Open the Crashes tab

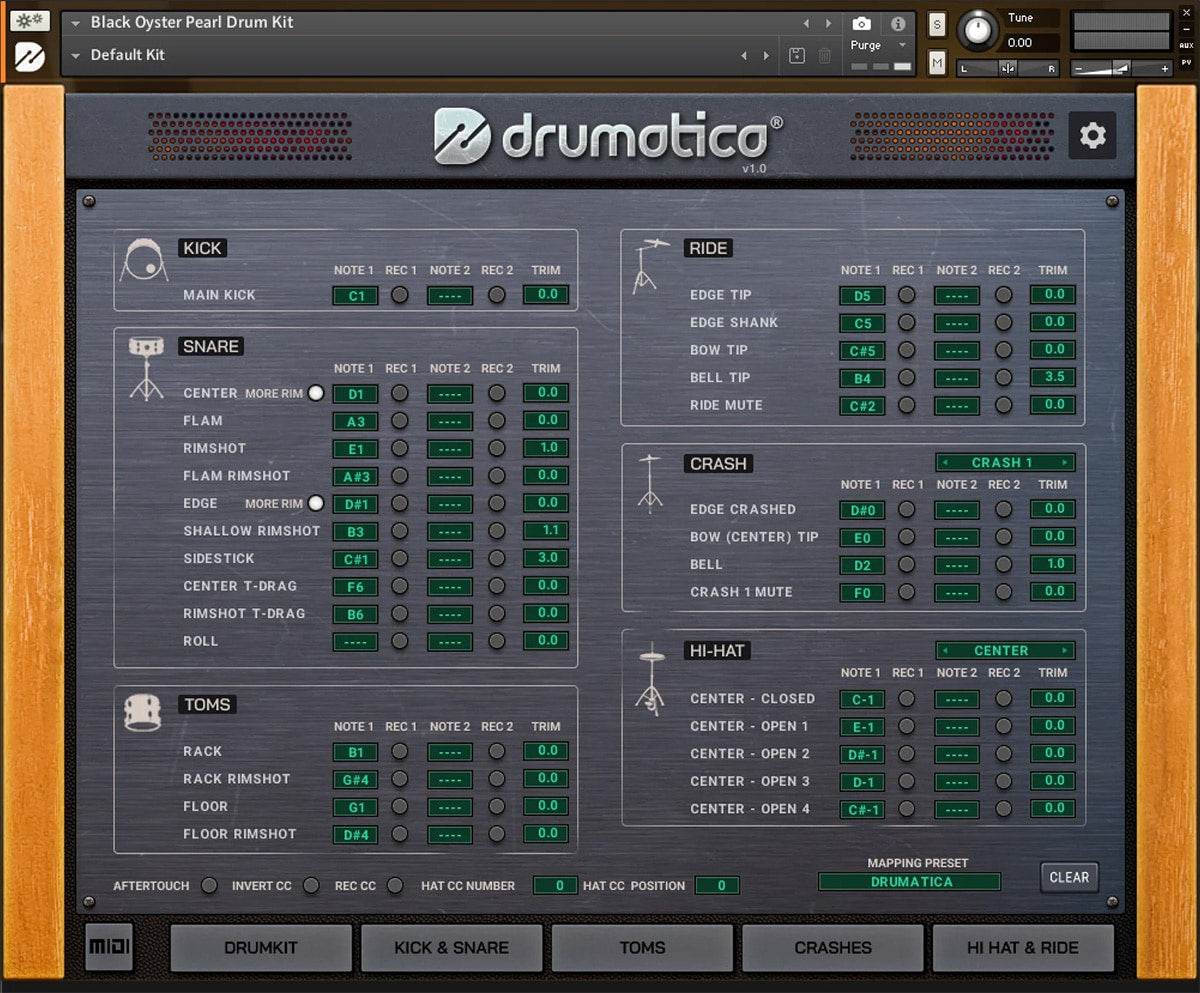(833, 948)
